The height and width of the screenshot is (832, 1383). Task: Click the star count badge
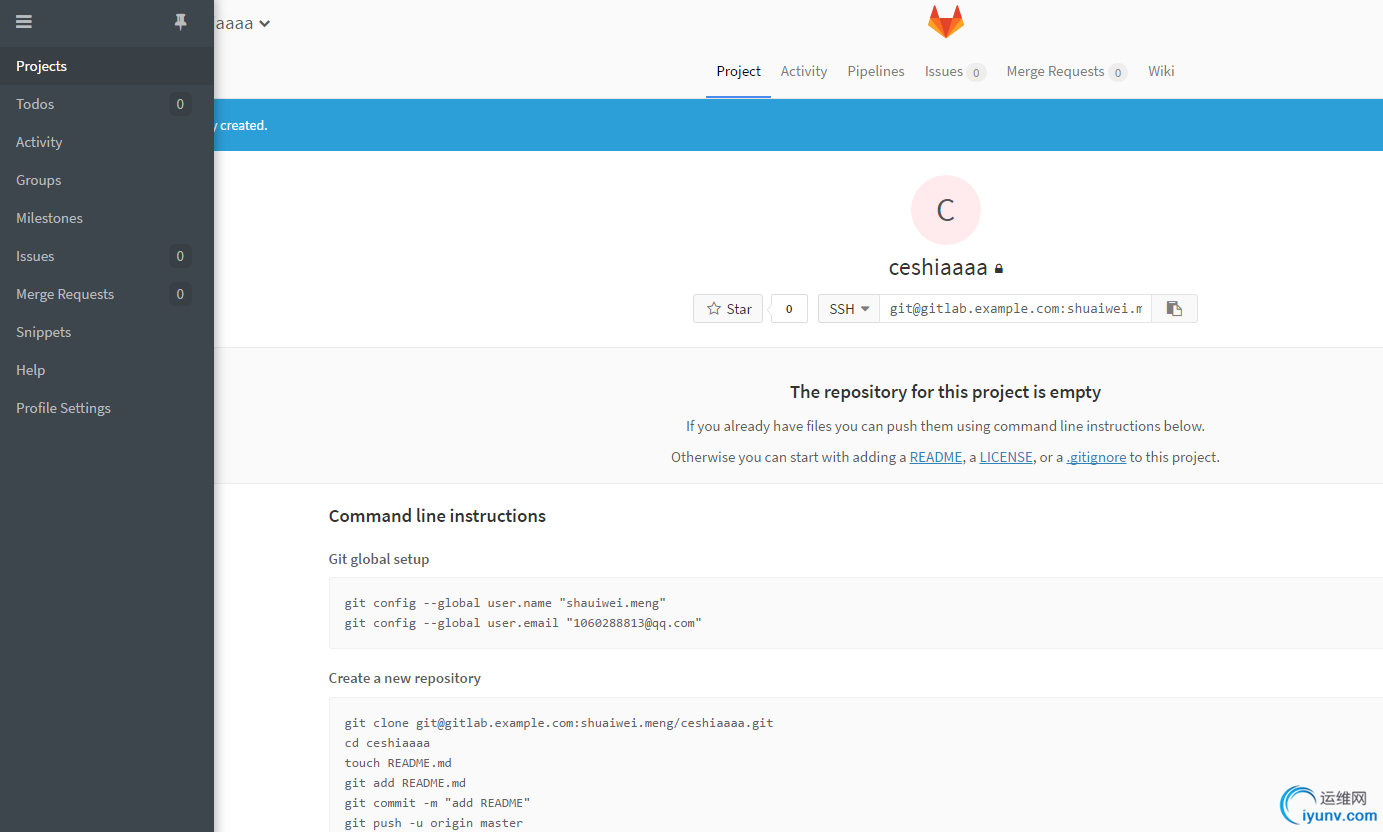[789, 309]
